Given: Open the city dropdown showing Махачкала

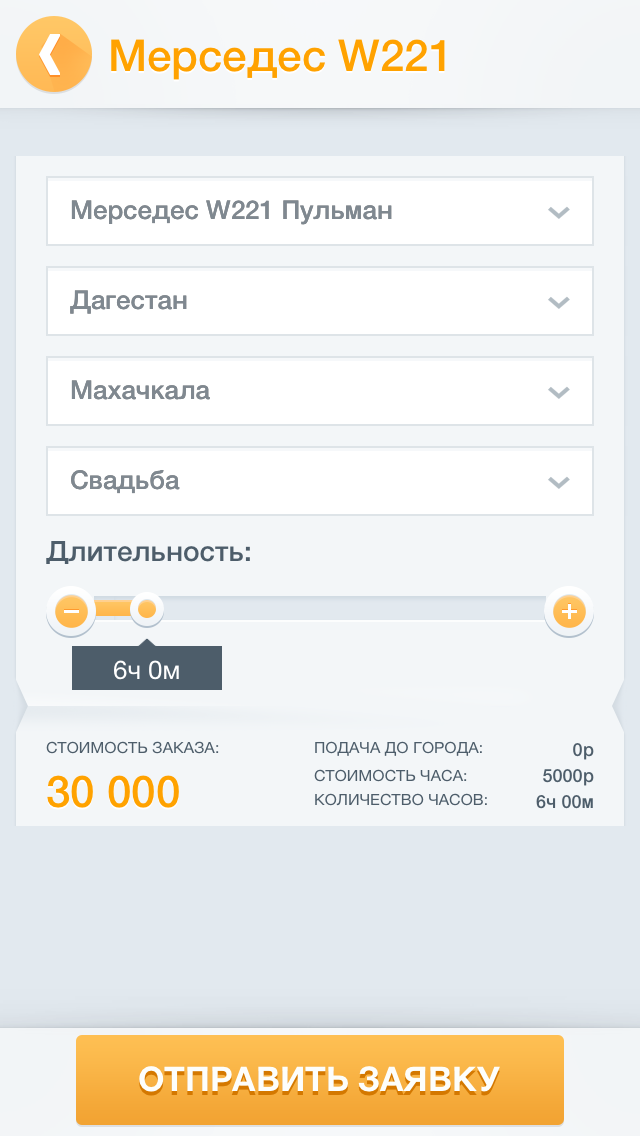Looking at the screenshot, I should (320, 391).
